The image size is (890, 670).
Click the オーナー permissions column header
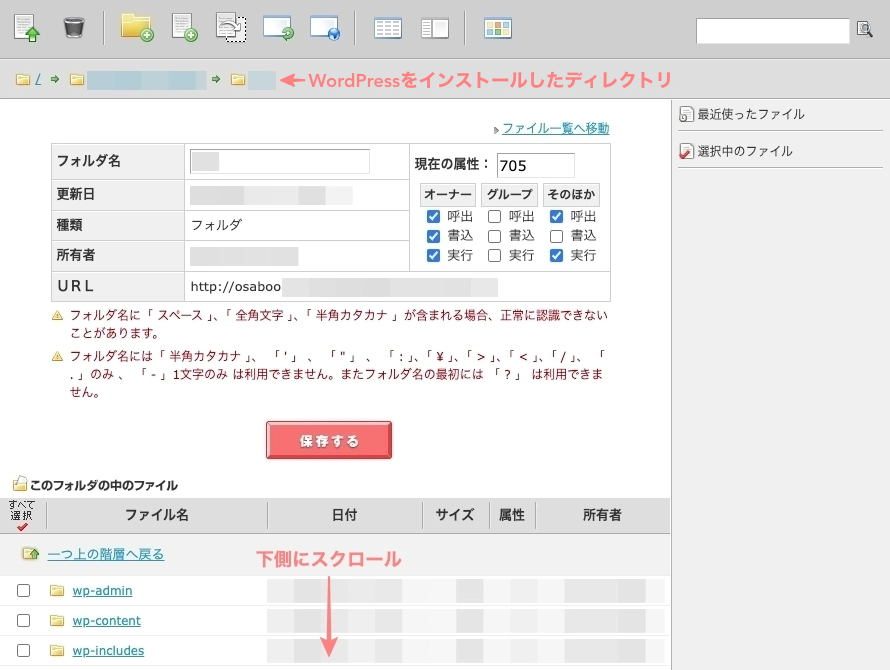pyautogui.click(x=448, y=195)
